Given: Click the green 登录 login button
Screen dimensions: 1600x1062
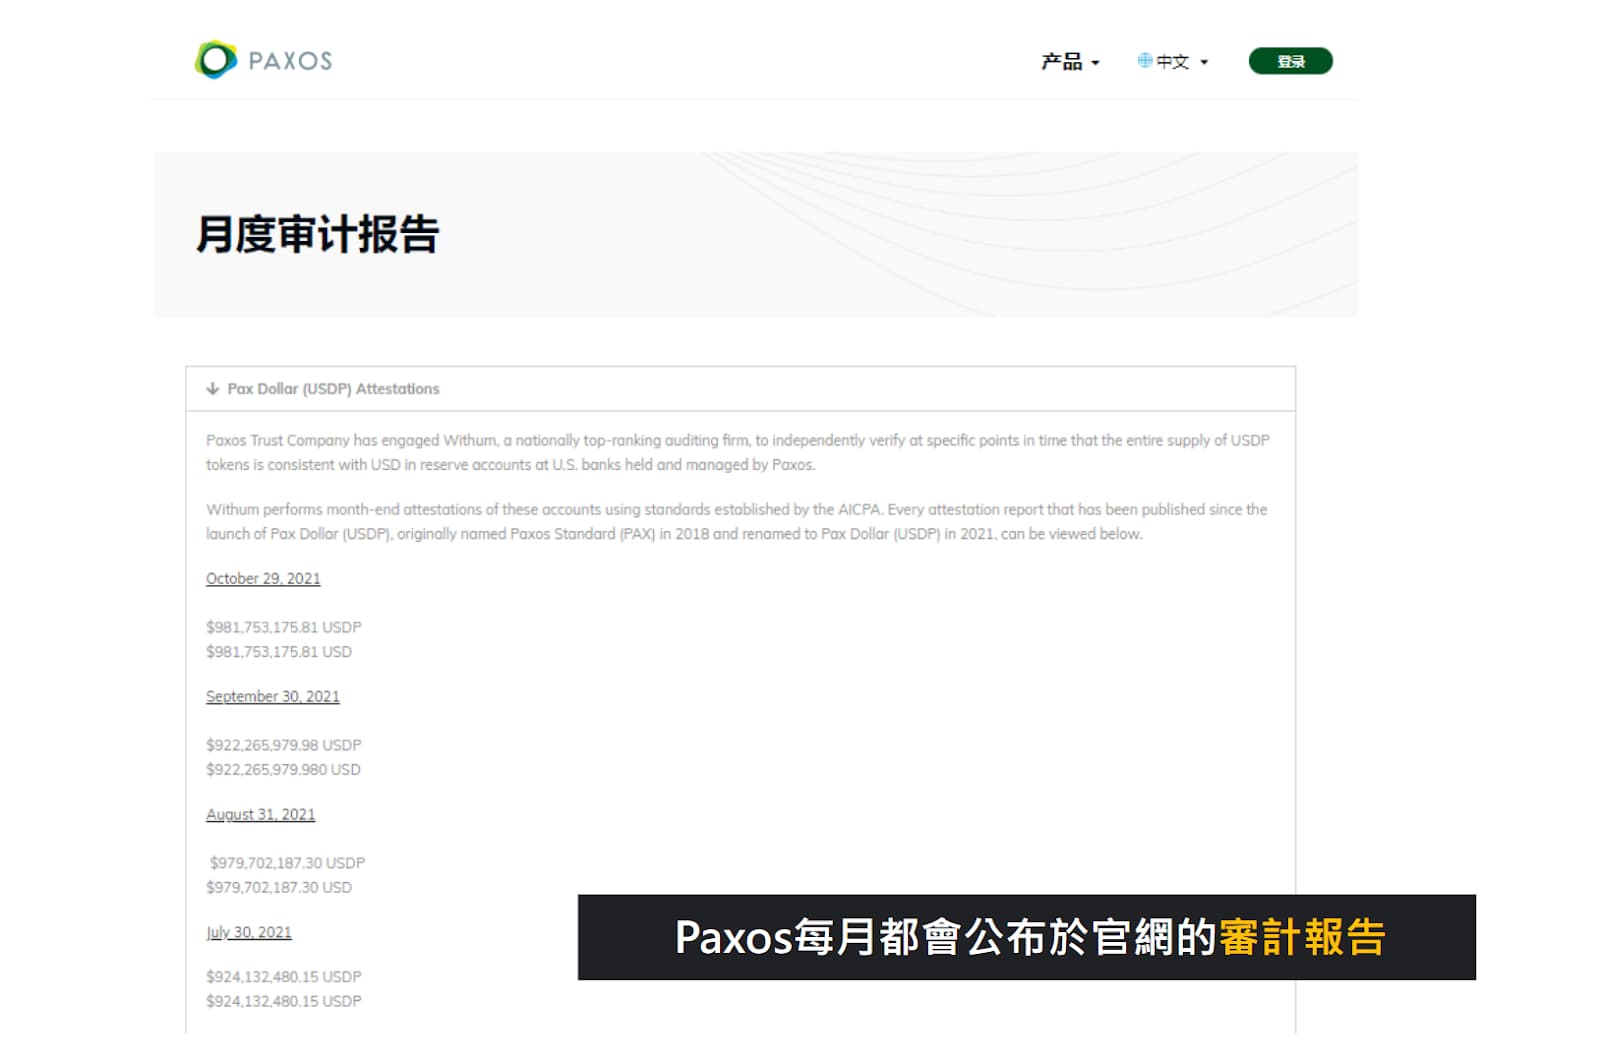Looking at the screenshot, I should coord(1290,61).
